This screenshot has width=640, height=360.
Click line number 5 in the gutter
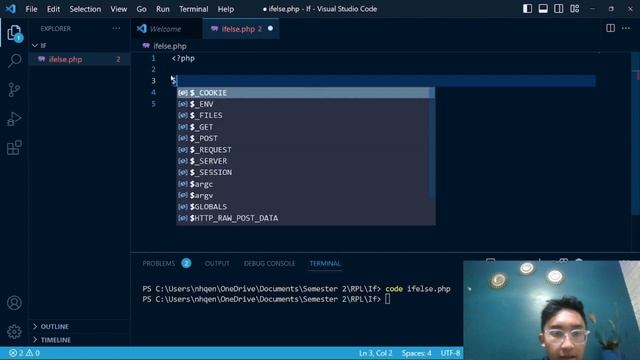click(x=153, y=104)
